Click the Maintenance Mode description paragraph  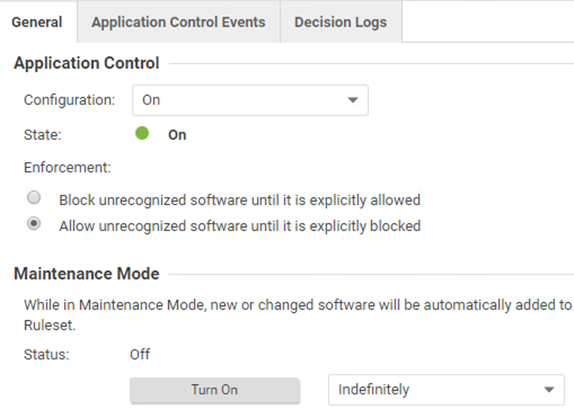click(x=298, y=315)
